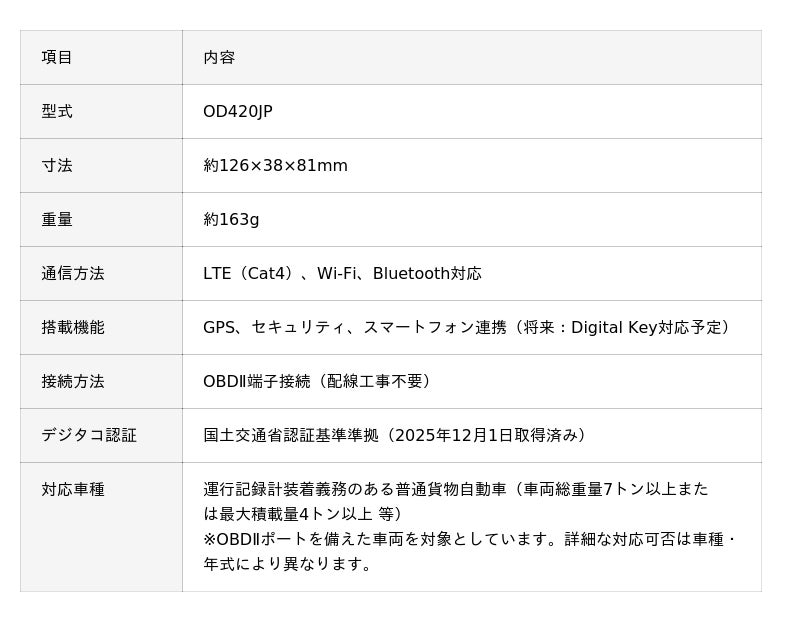This screenshot has height=622, width=800.
Task: Select the 型式 row label
Action: pyautogui.click(x=57, y=112)
